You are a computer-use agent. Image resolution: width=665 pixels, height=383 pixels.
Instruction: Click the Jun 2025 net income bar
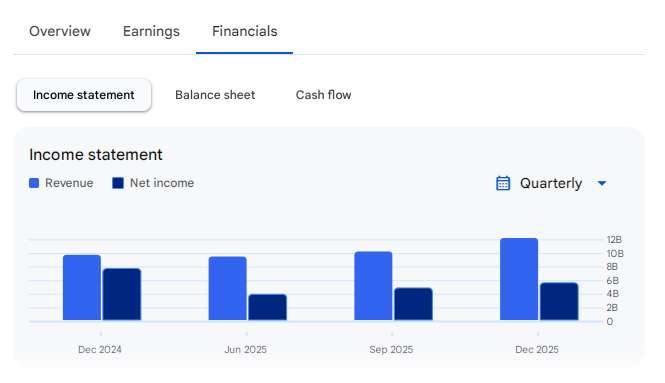(x=267, y=307)
